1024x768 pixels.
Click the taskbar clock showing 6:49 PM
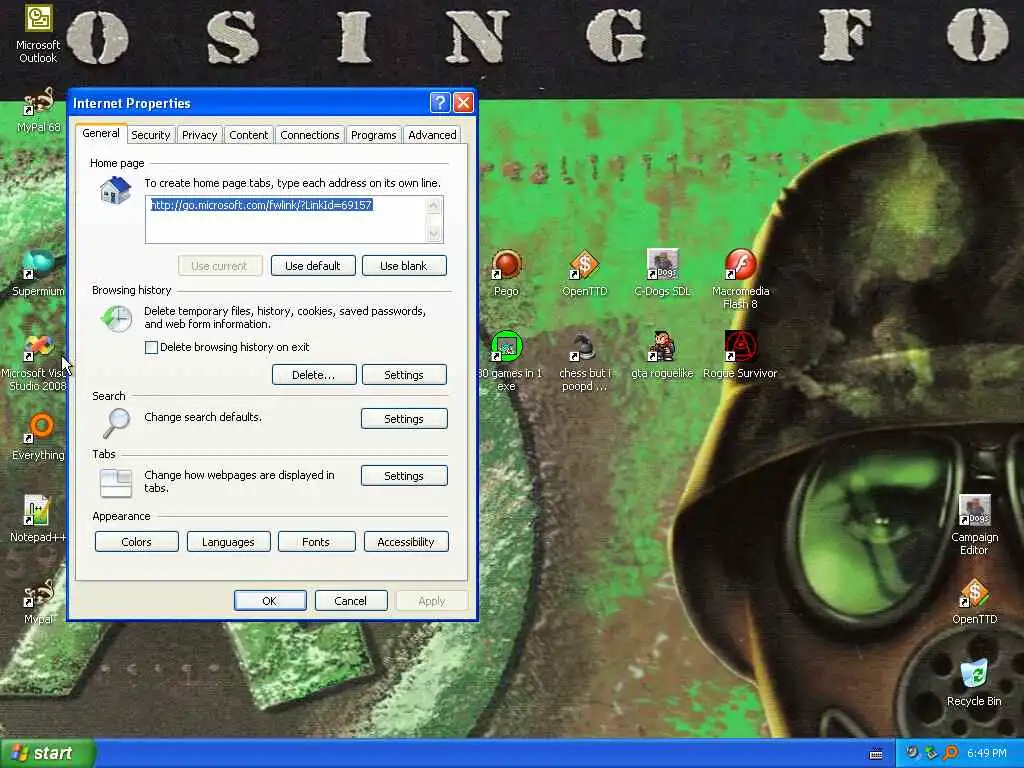(987, 754)
